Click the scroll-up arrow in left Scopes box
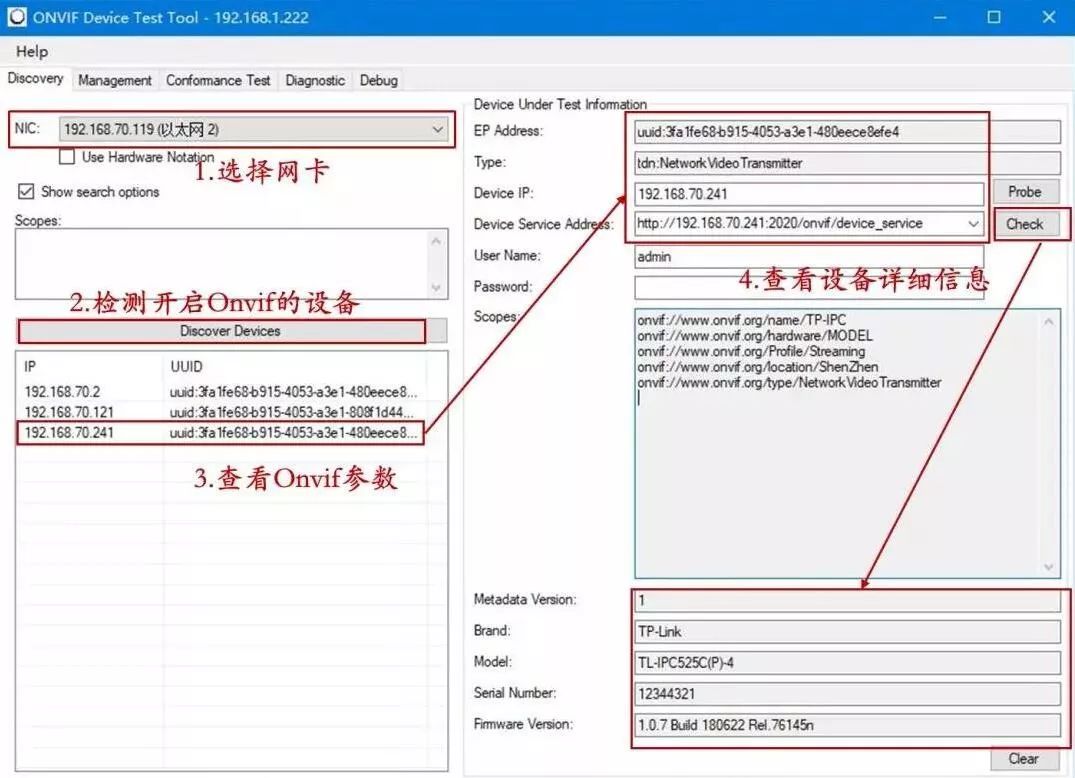The width and height of the screenshot is (1075, 778). click(435, 241)
